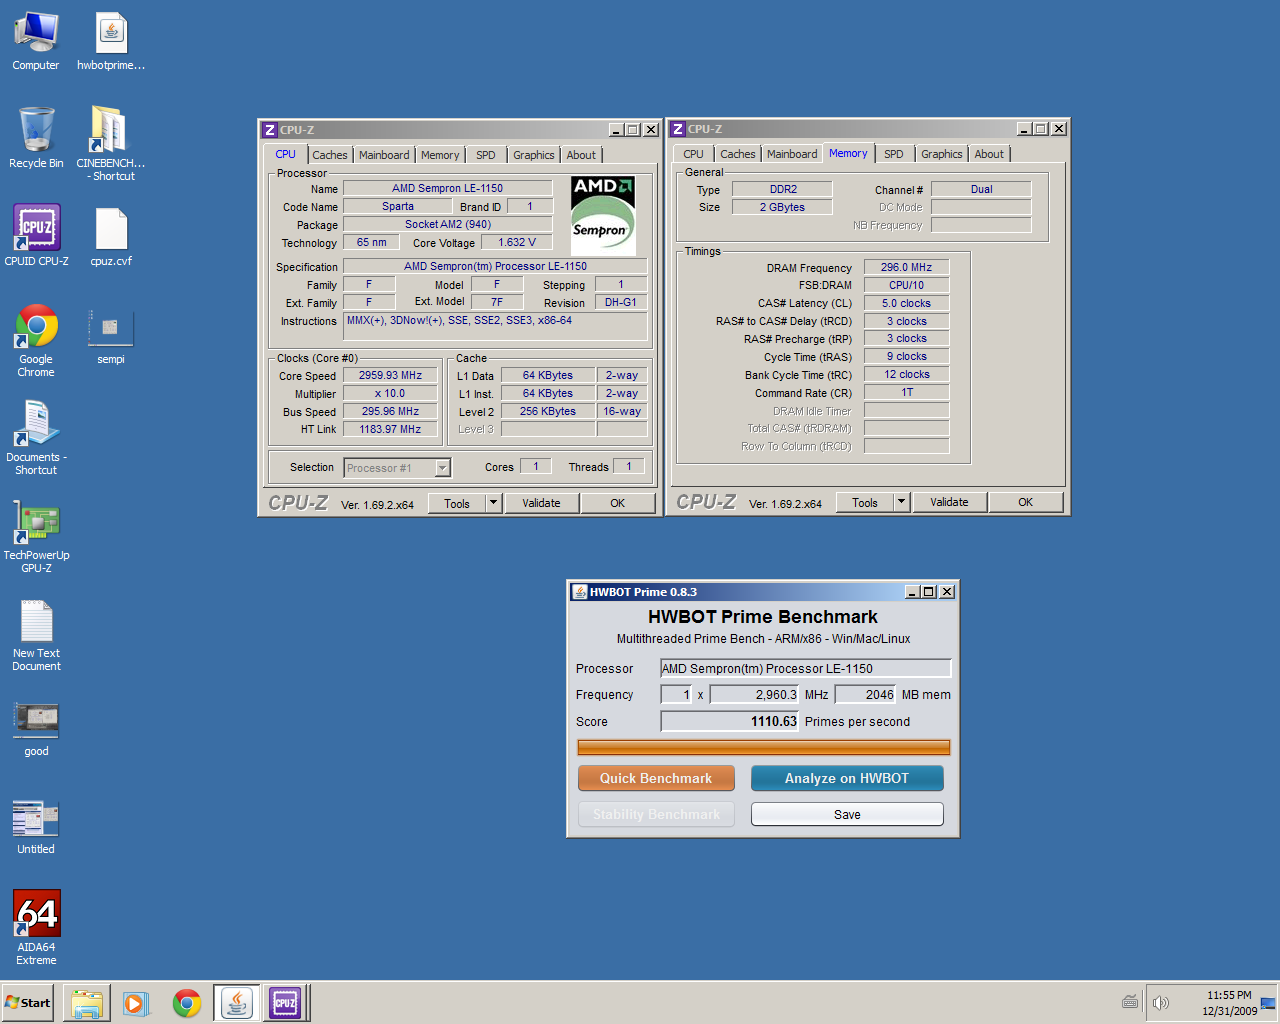Click the HWBOT Prime frequency field 2,960.3
The width and height of the screenshot is (1280, 1024).
coord(754,694)
